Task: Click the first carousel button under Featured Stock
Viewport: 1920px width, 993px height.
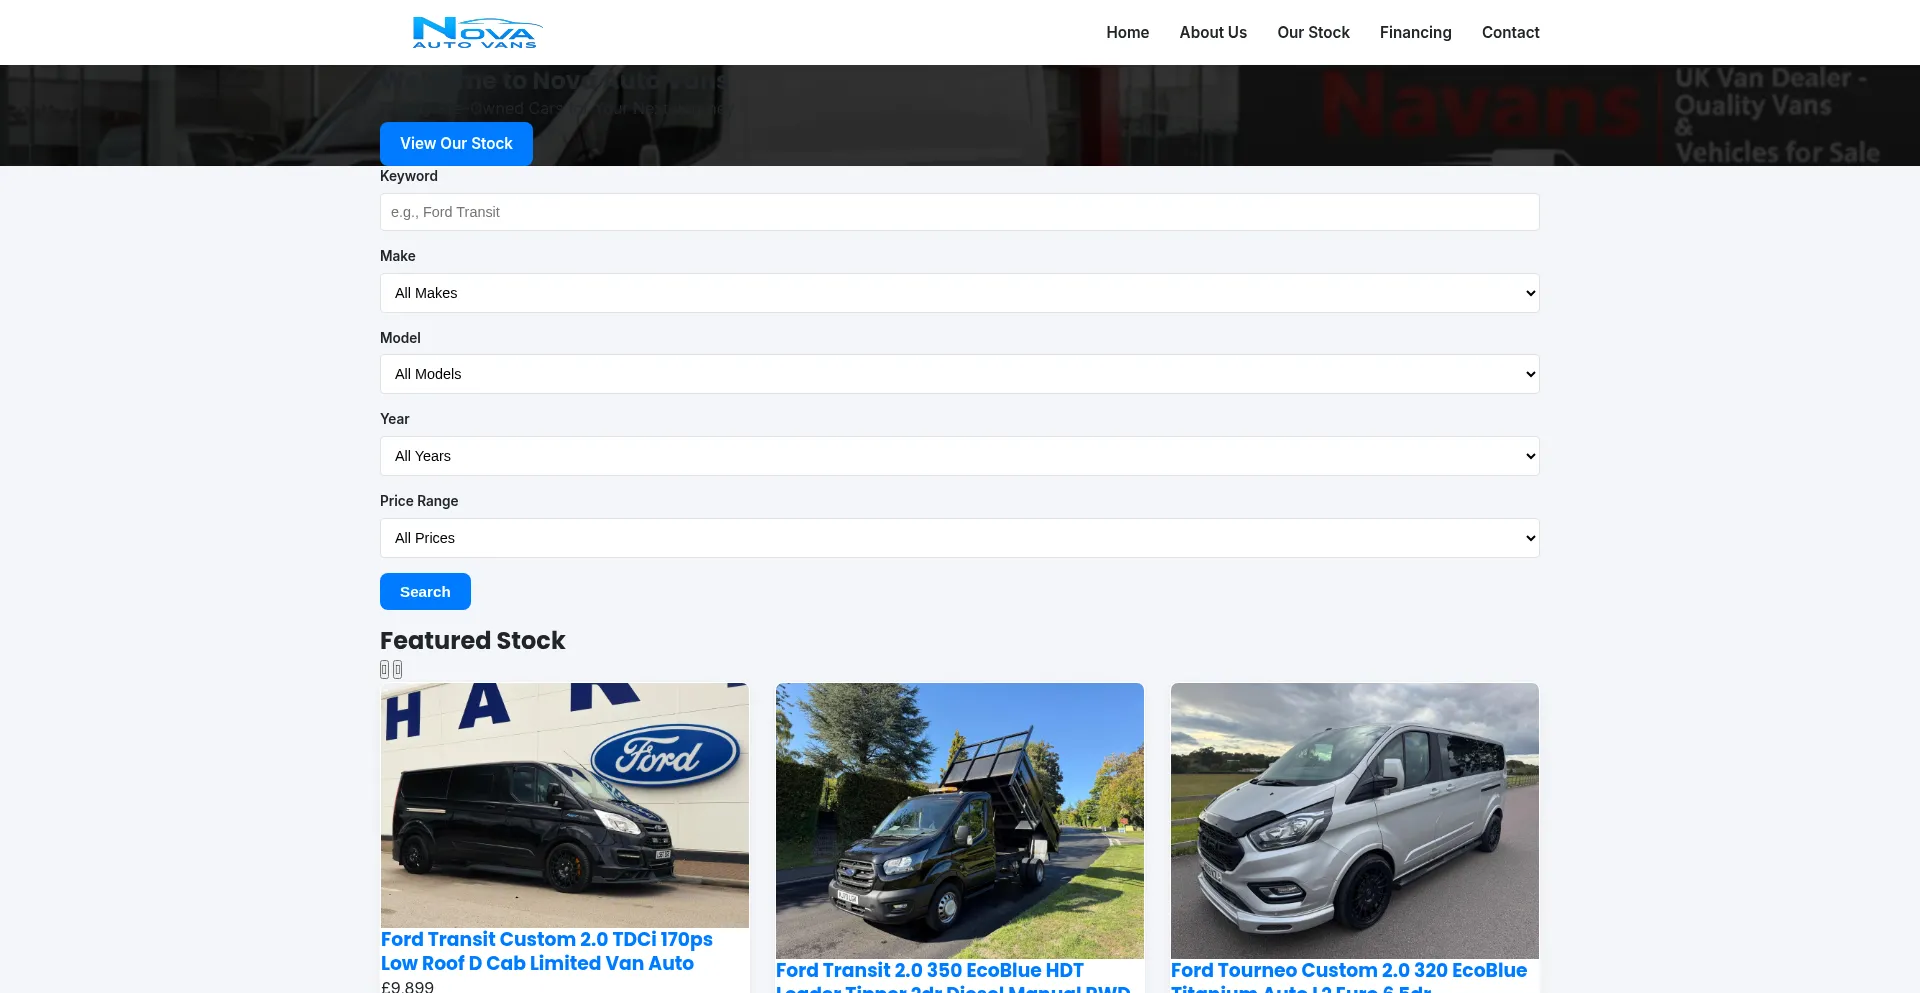Action: (384, 670)
